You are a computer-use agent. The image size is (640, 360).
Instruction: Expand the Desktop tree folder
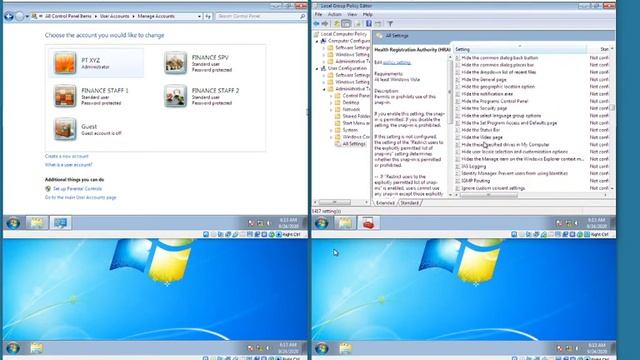[331, 103]
